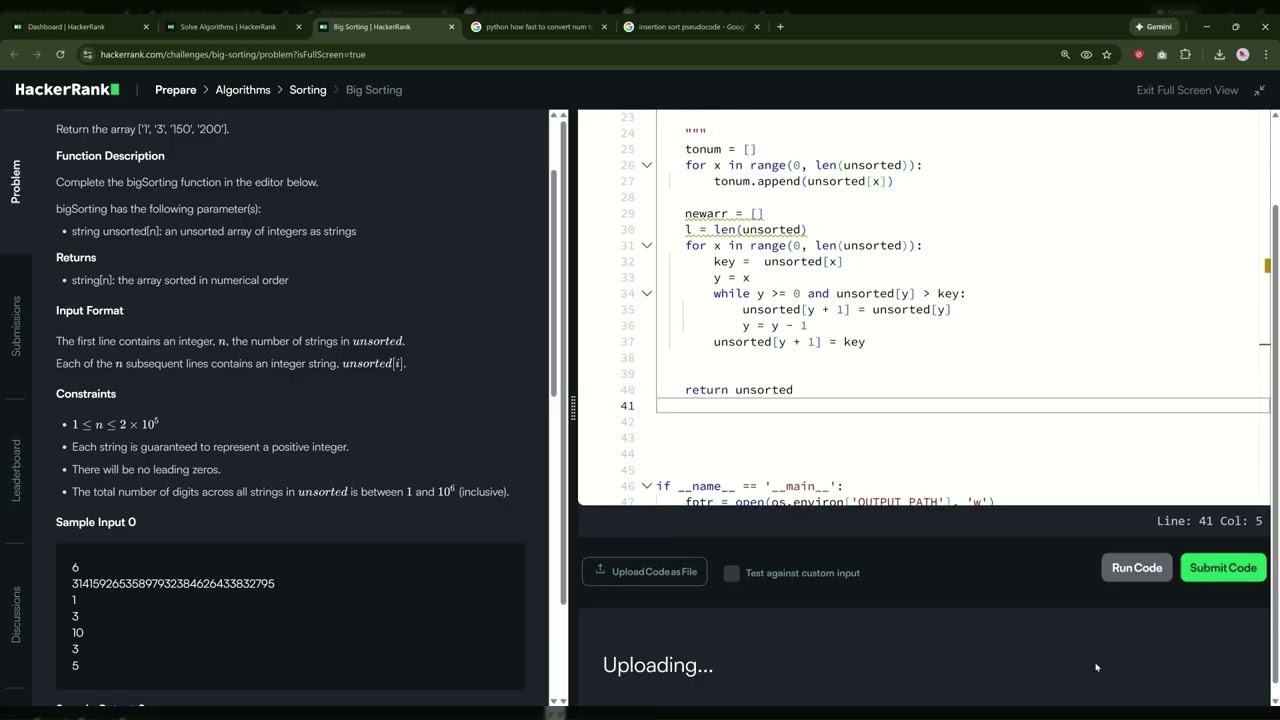The image size is (1280, 720).
Task: Open browser downloads icon
Action: click(x=1220, y=54)
